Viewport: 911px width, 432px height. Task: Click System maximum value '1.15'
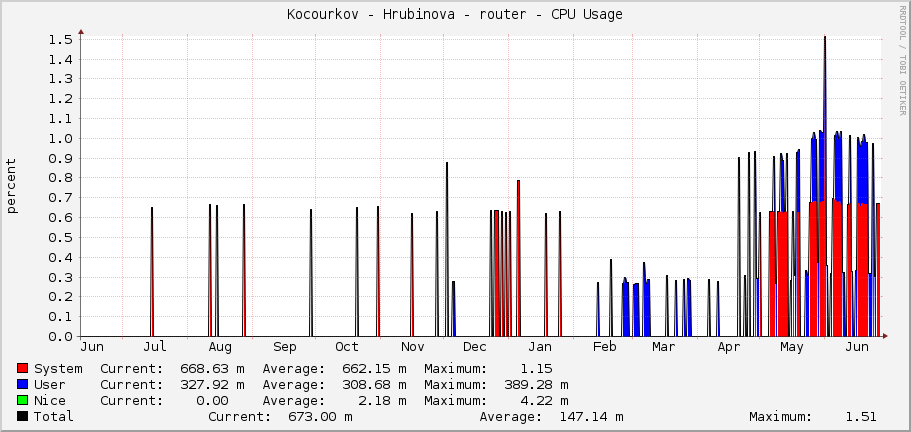coord(536,369)
